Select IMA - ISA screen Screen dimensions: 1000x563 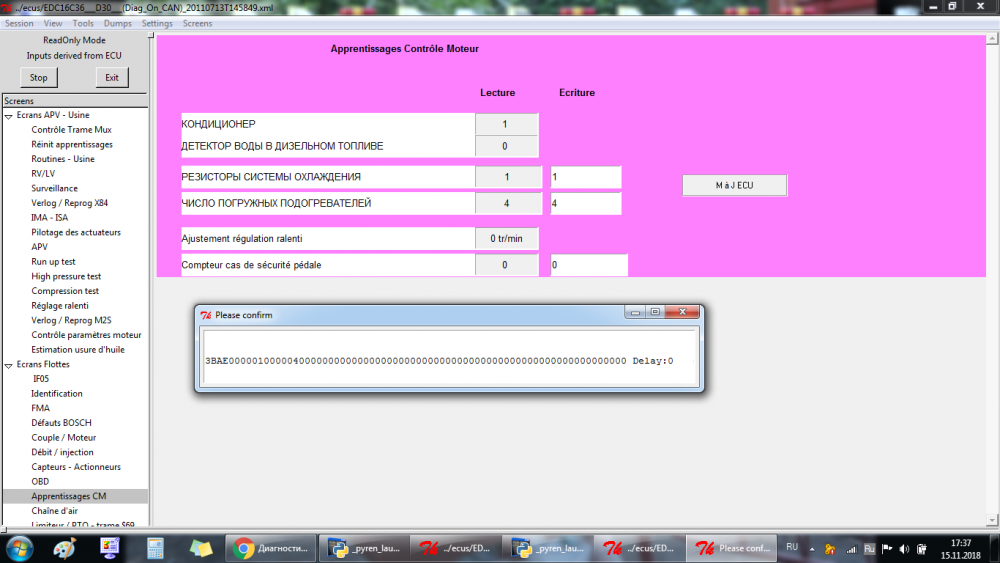[49, 217]
